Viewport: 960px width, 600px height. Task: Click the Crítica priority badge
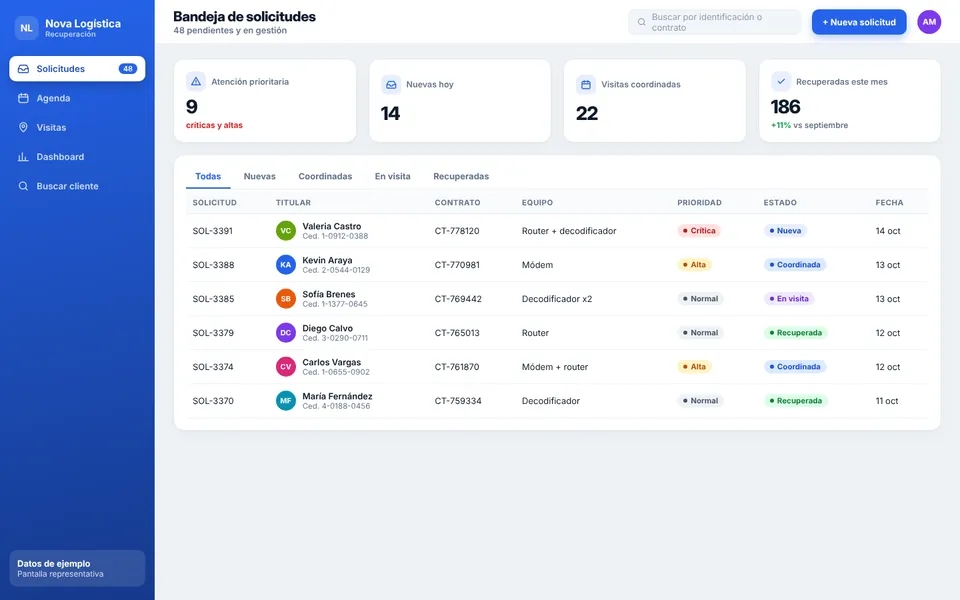click(x=699, y=231)
